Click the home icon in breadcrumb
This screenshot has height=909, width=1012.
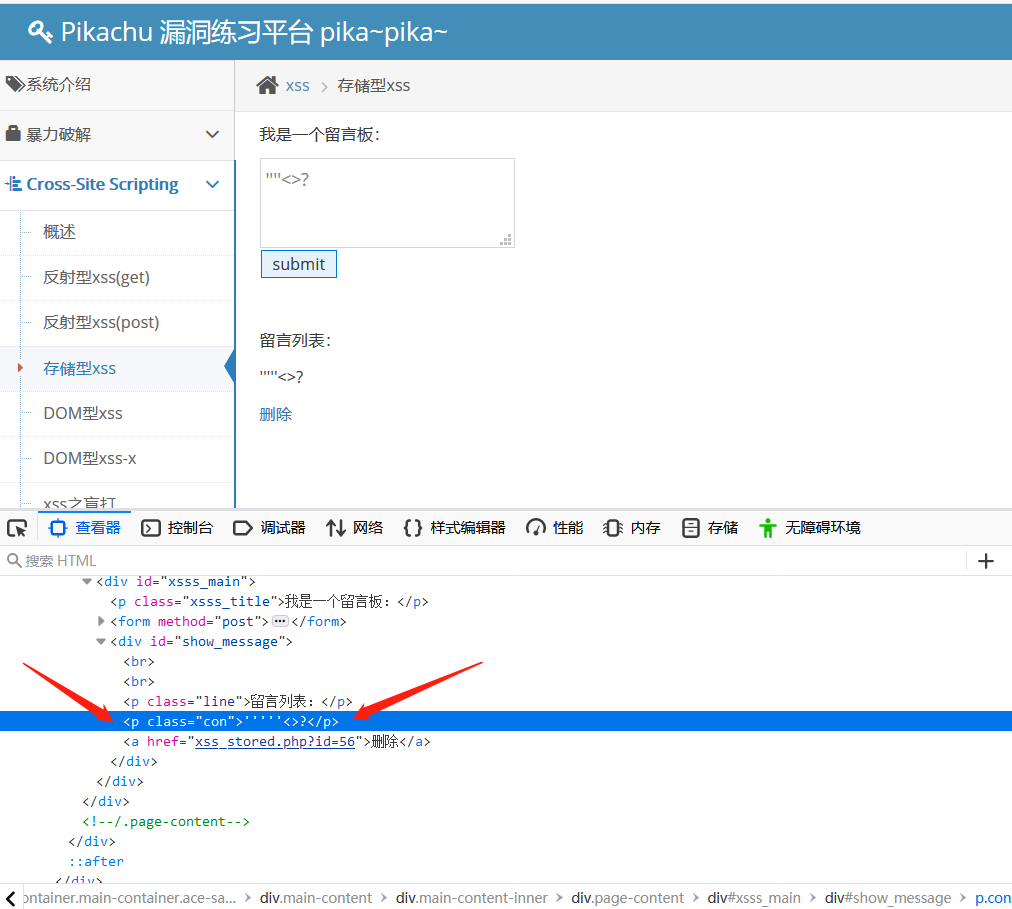(x=267, y=85)
